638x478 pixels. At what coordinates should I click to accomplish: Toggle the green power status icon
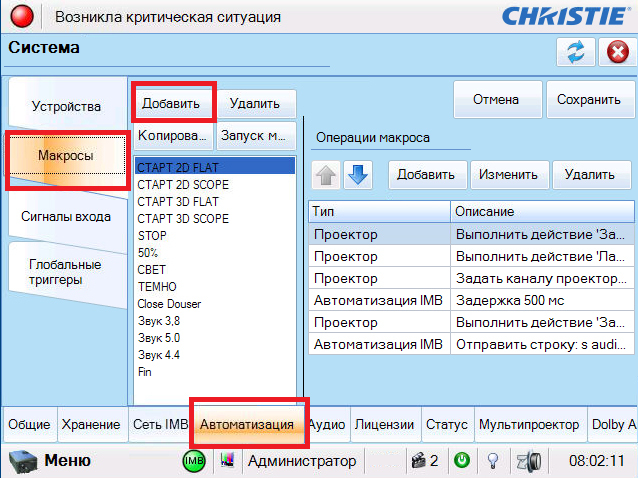[462, 461]
